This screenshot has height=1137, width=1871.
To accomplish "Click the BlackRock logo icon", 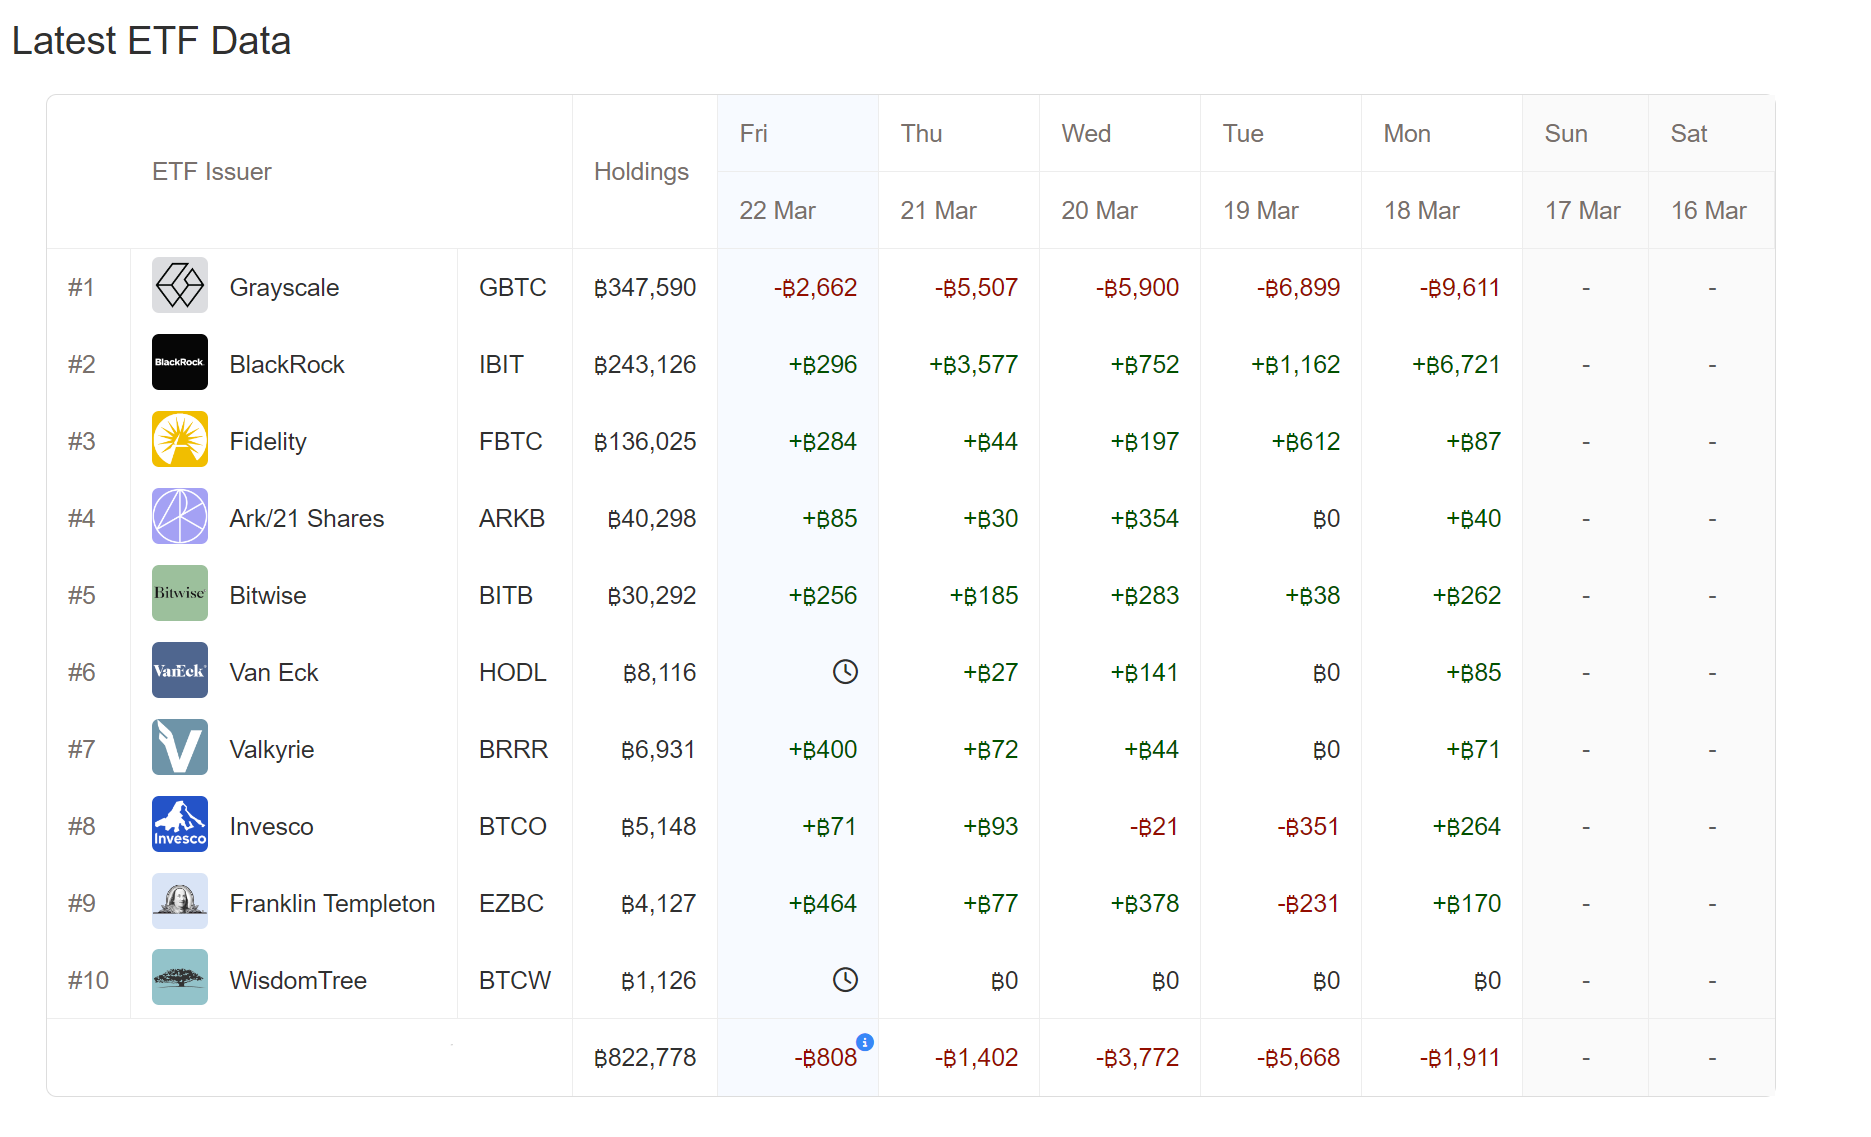I will pos(180,363).
